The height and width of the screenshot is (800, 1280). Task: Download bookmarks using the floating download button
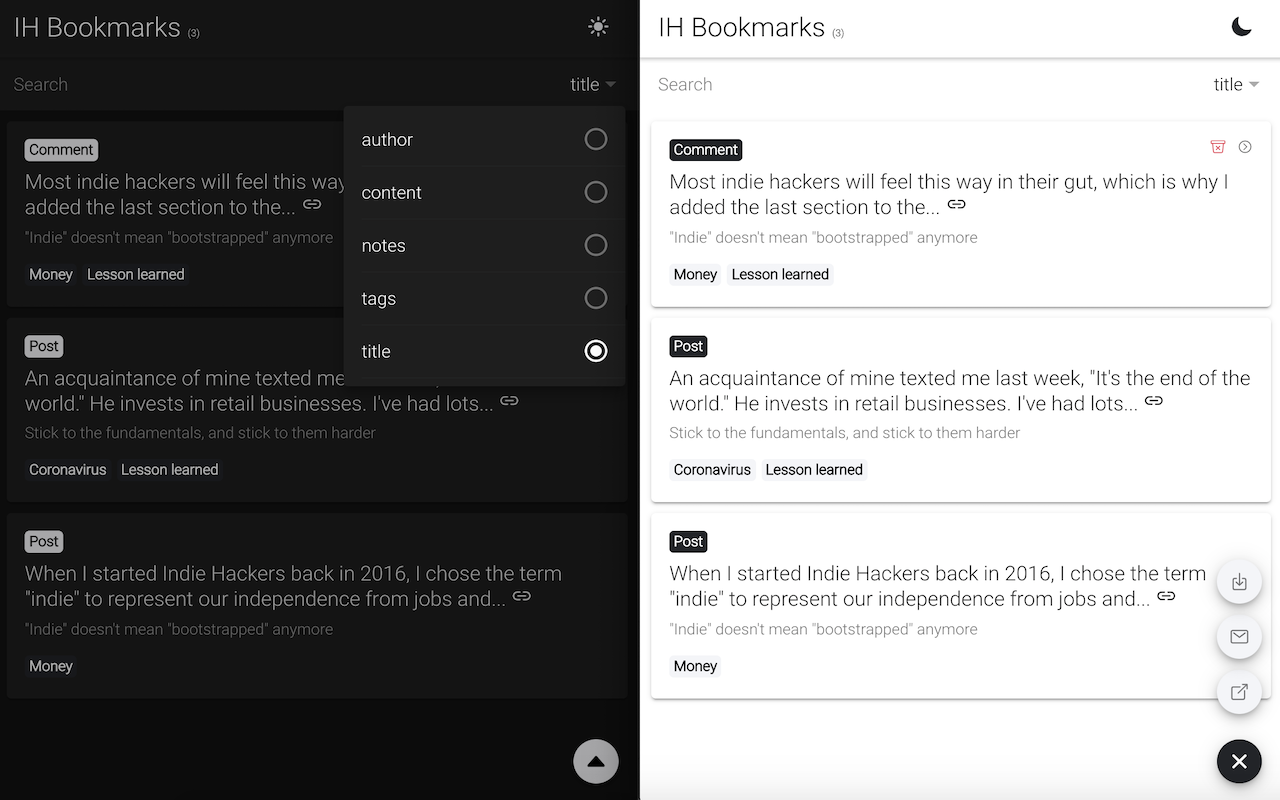[x=1239, y=582]
